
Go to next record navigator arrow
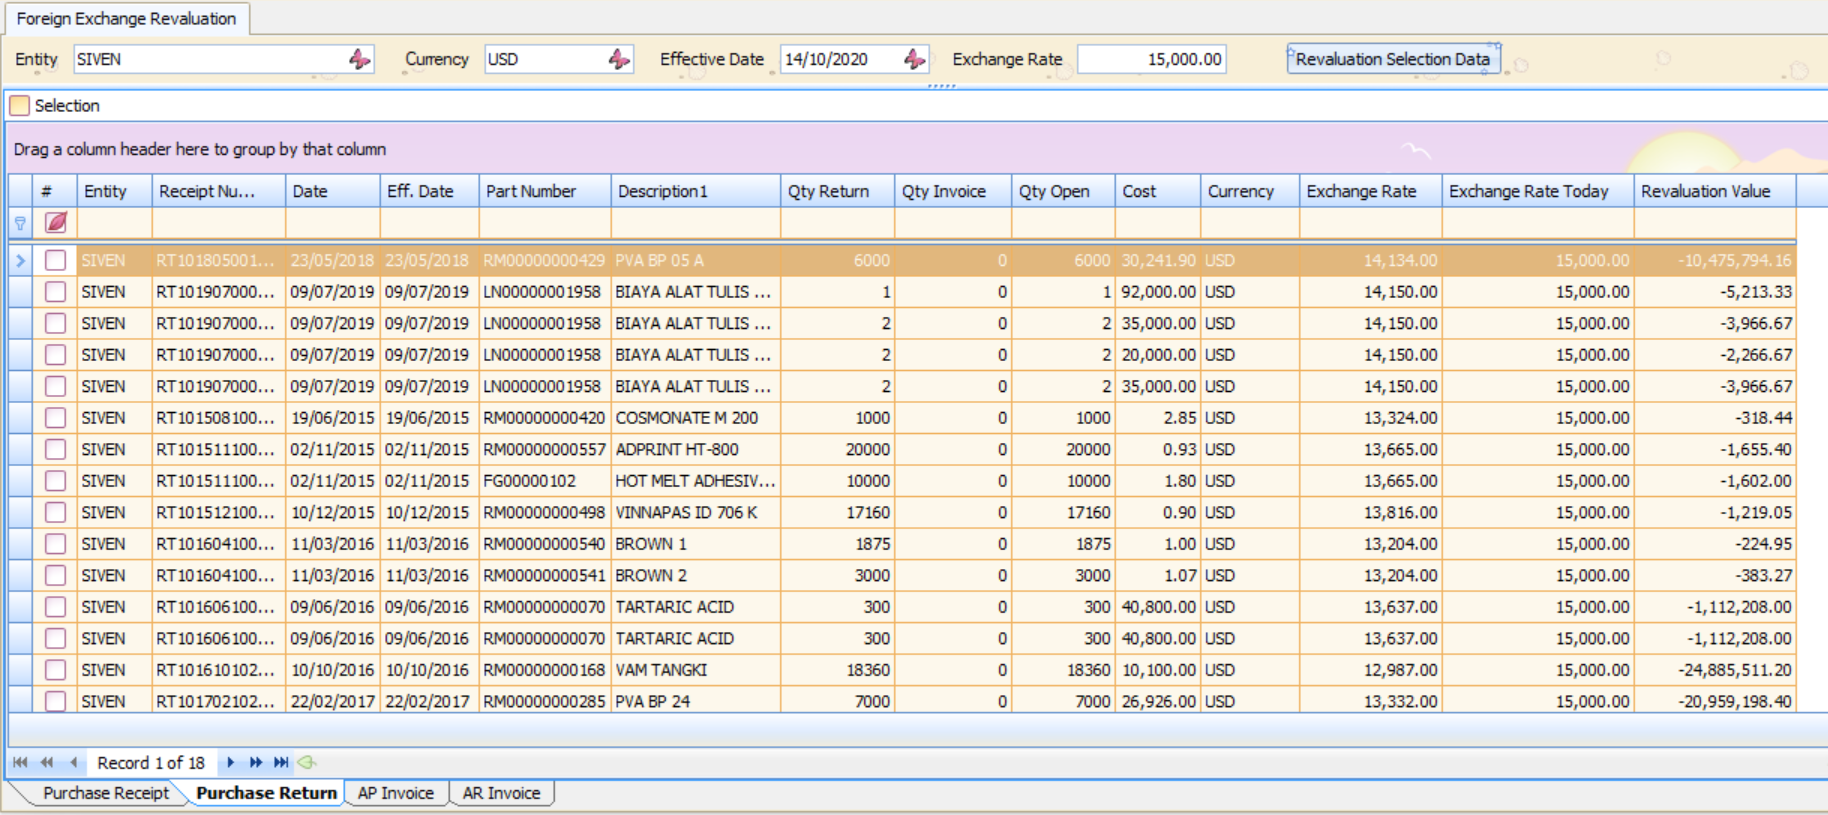(230, 762)
